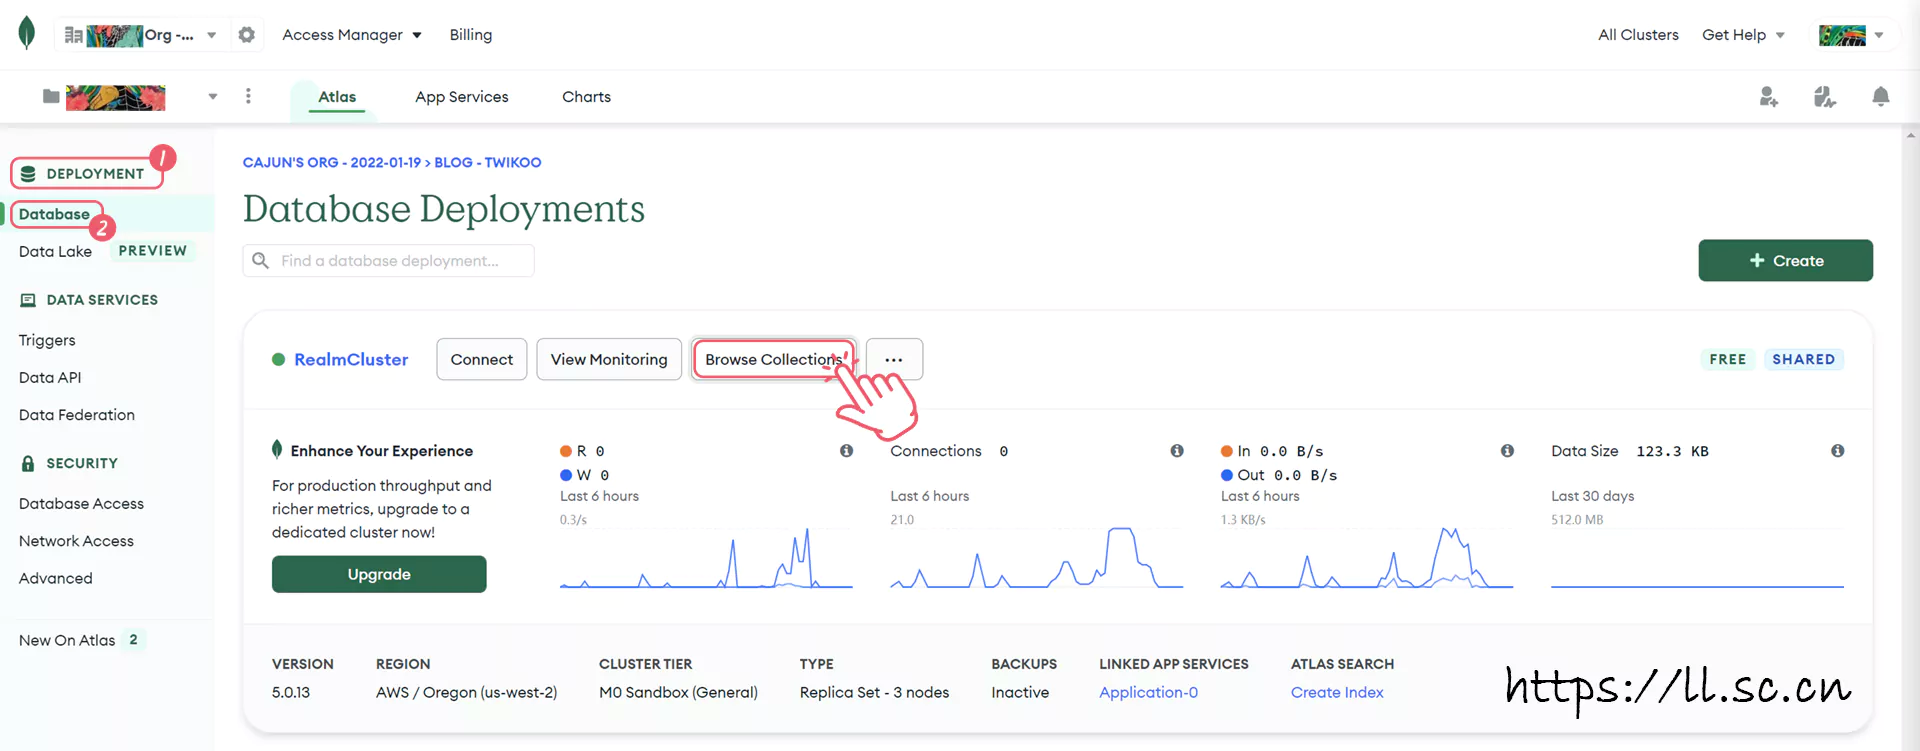Open project options three-dot menu
The height and width of the screenshot is (751, 1920).
248,96
